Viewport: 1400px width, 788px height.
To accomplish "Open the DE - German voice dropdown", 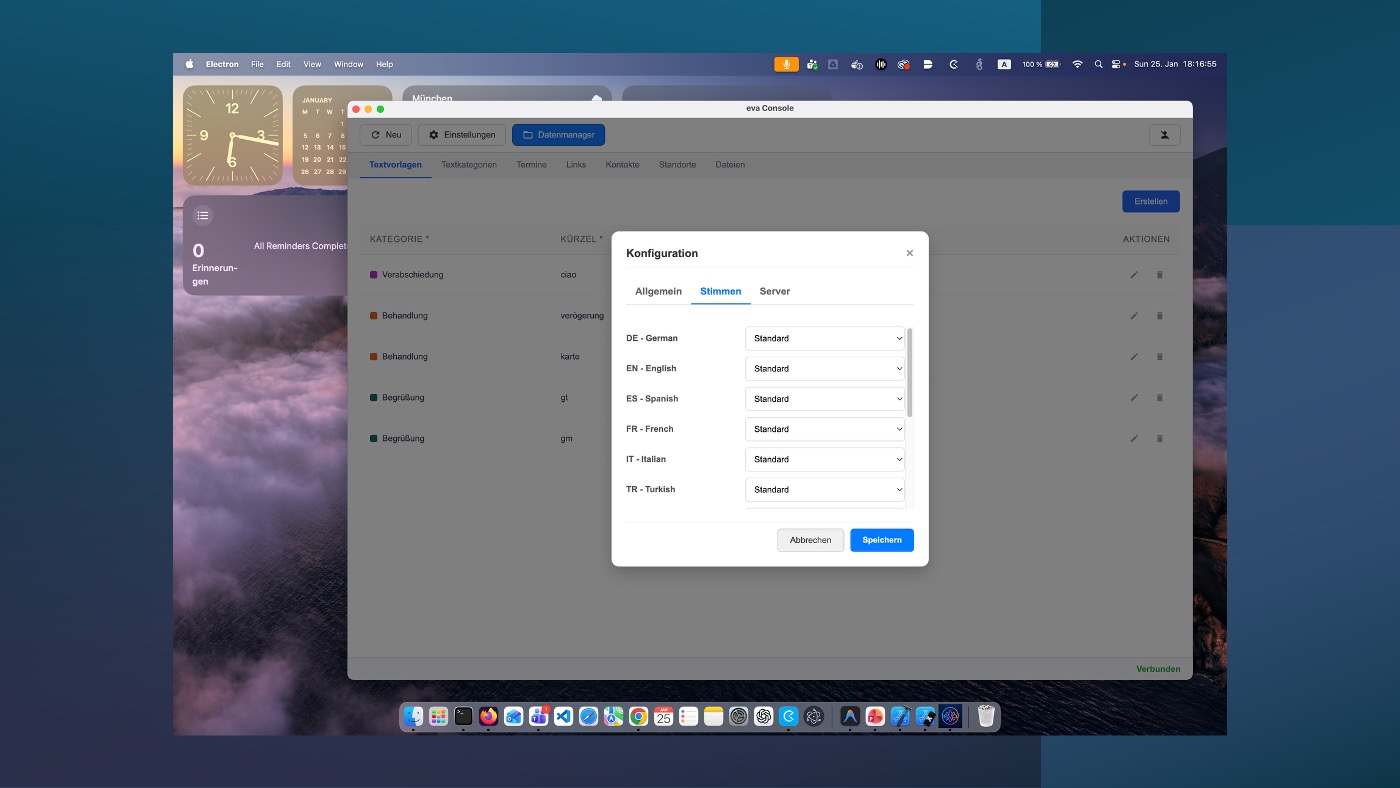I will pos(825,339).
